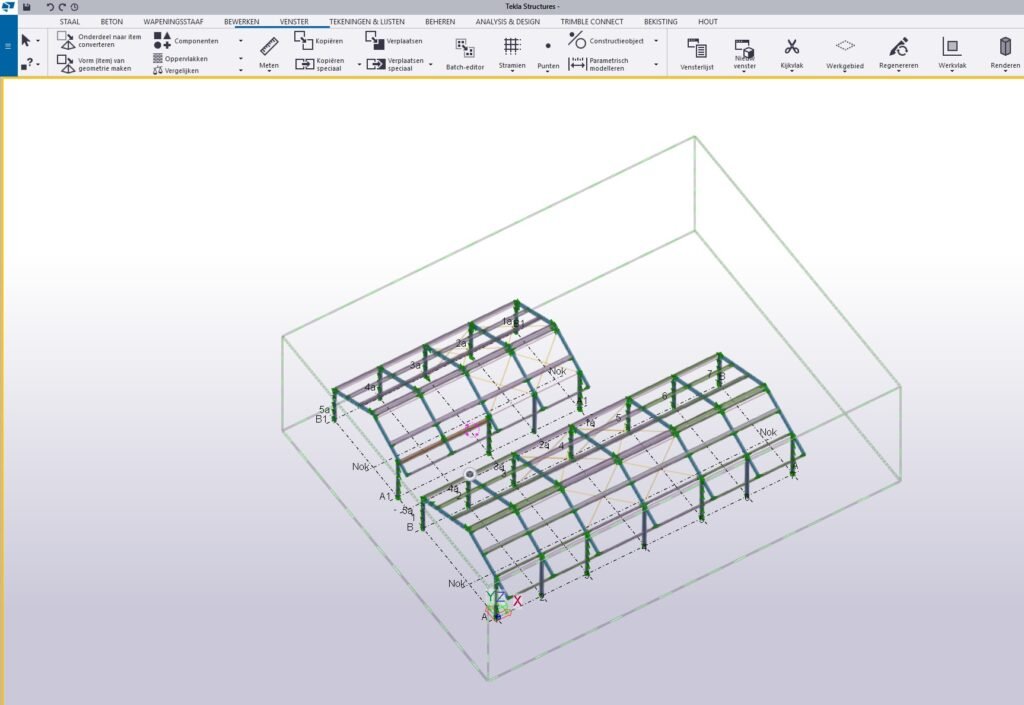Click the Undo arrow in title bar

coord(50,7)
